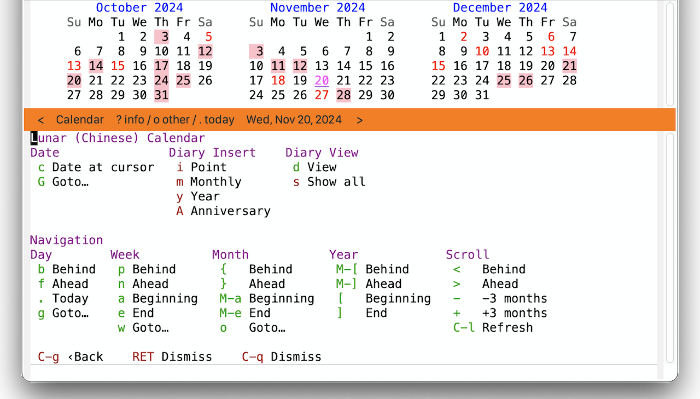
Task: Click Day 'Behind' command
Action: pos(67,270)
